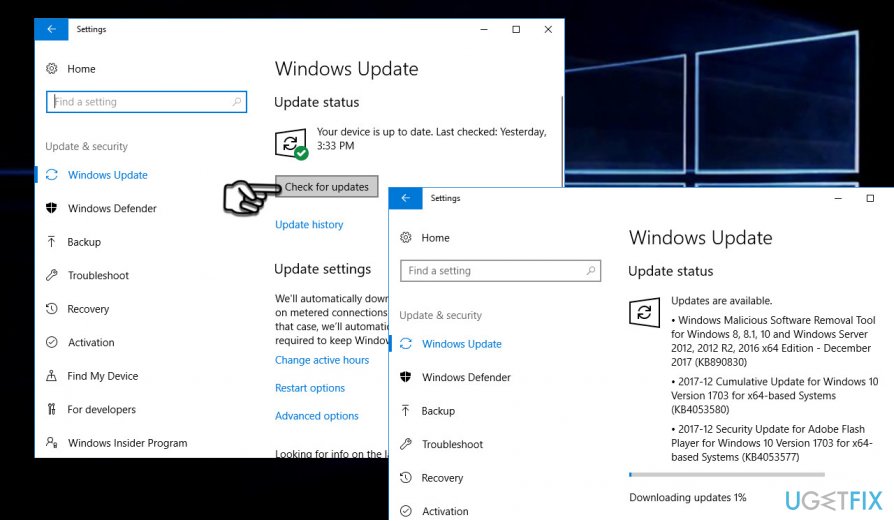The height and width of the screenshot is (521, 894).
Task: Click the Find a setting box in the rear window
Action: click(x=147, y=101)
